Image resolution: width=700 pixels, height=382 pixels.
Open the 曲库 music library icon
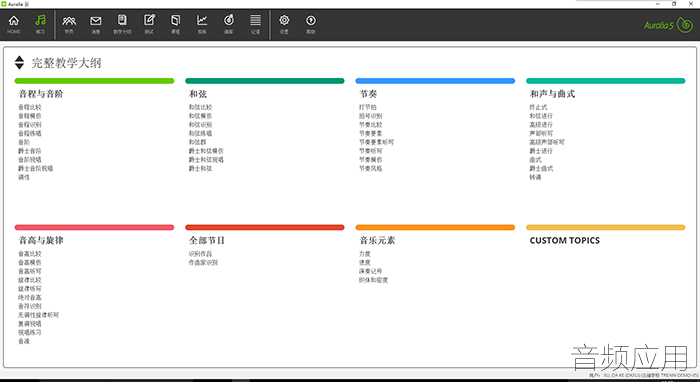229,24
